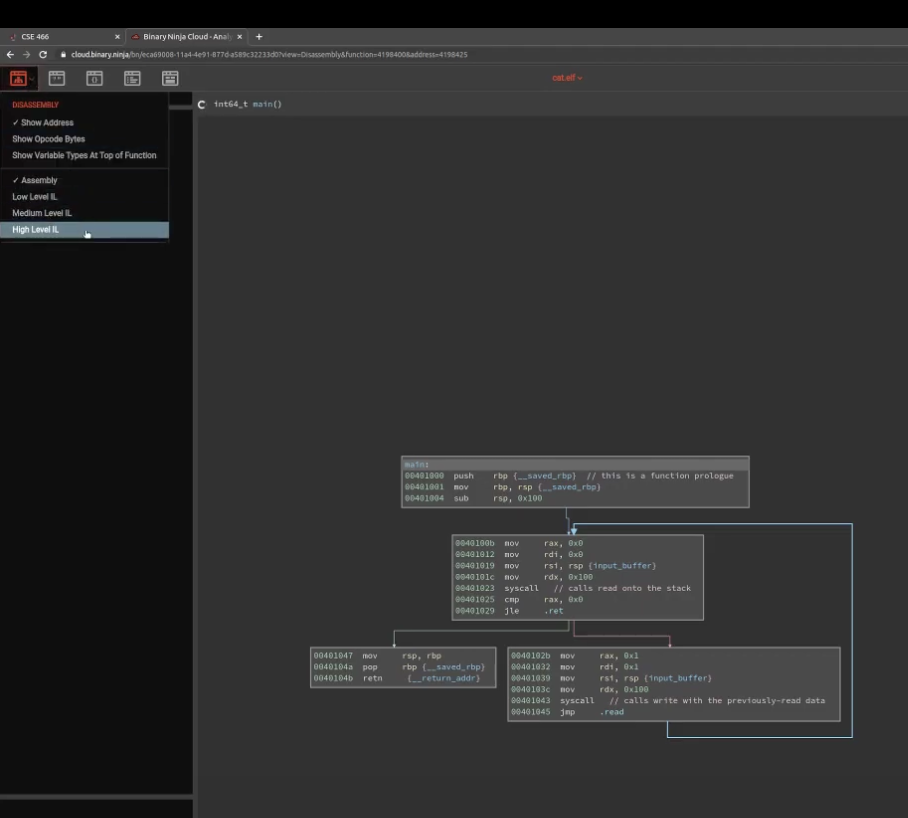Image resolution: width=908 pixels, height=818 pixels.
Task: Click the curly-braces view icon in toolbar
Action: tap(95, 78)
